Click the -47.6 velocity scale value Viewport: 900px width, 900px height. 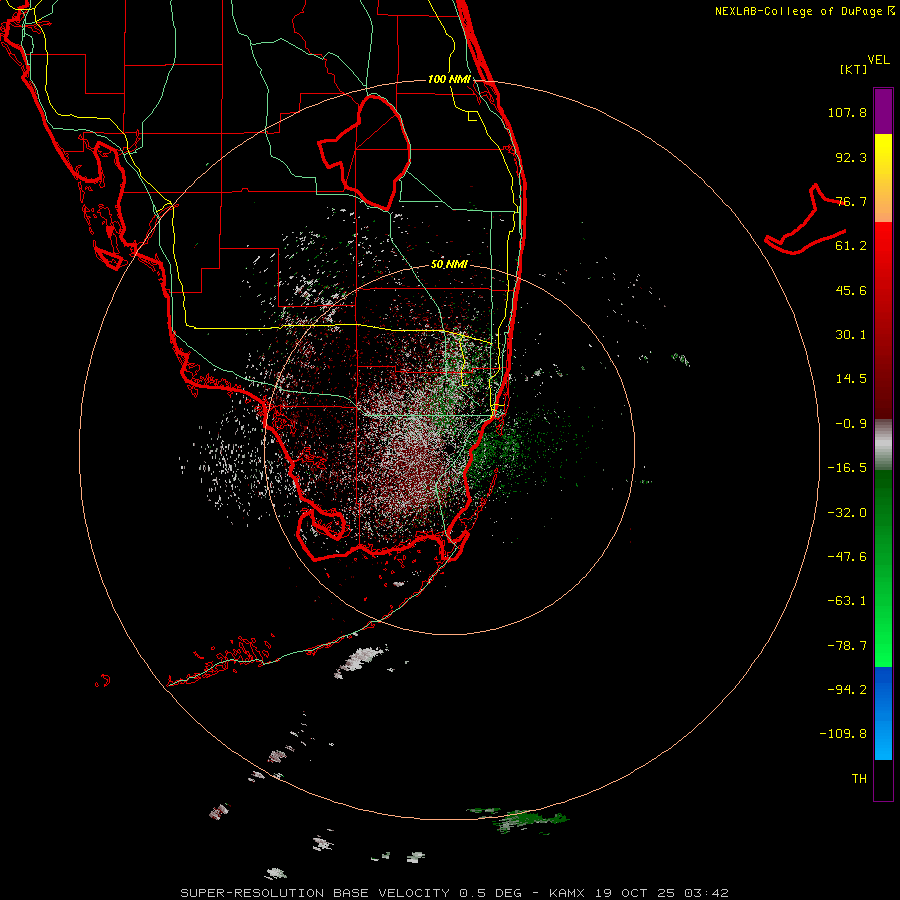(x=847, y=557)
